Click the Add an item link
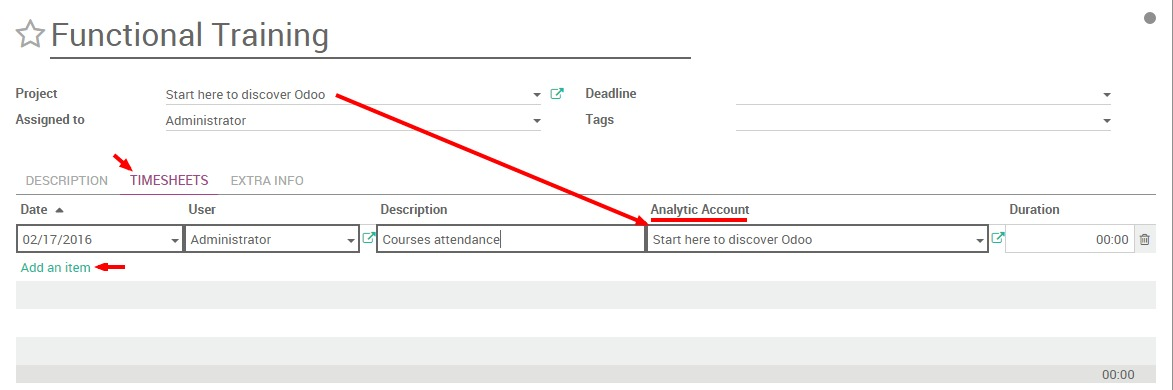 [x=55, y=267]
